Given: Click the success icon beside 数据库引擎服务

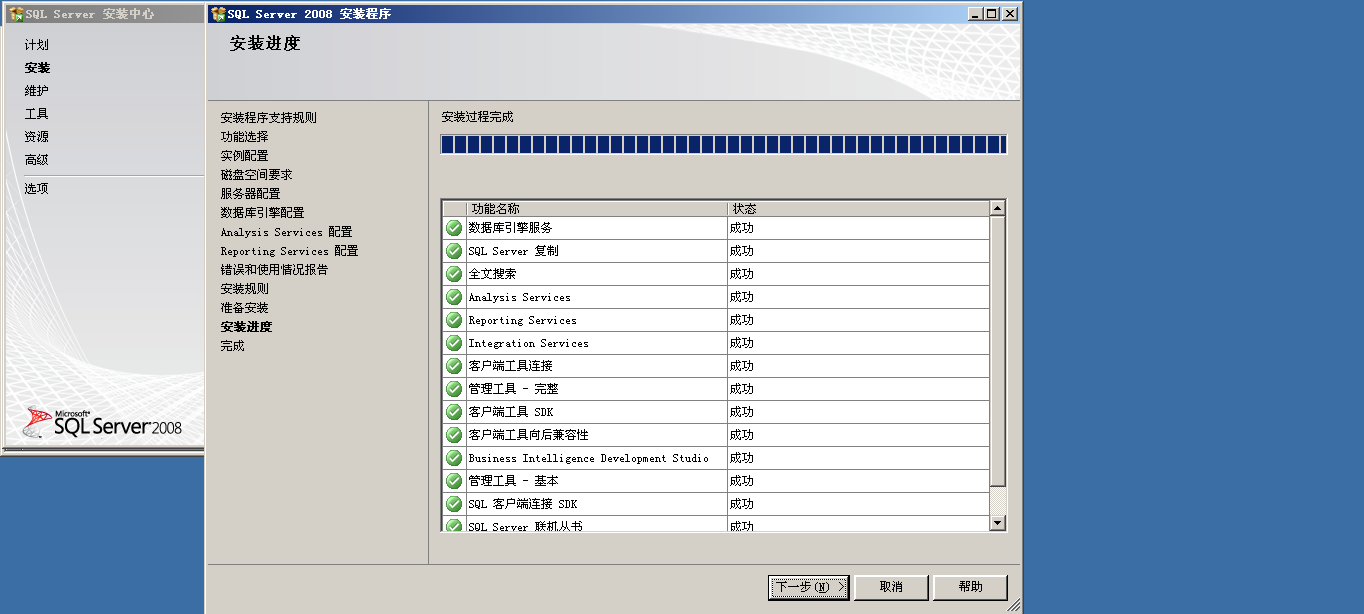Looking at the screenshot, I should [x=453, y=227].
